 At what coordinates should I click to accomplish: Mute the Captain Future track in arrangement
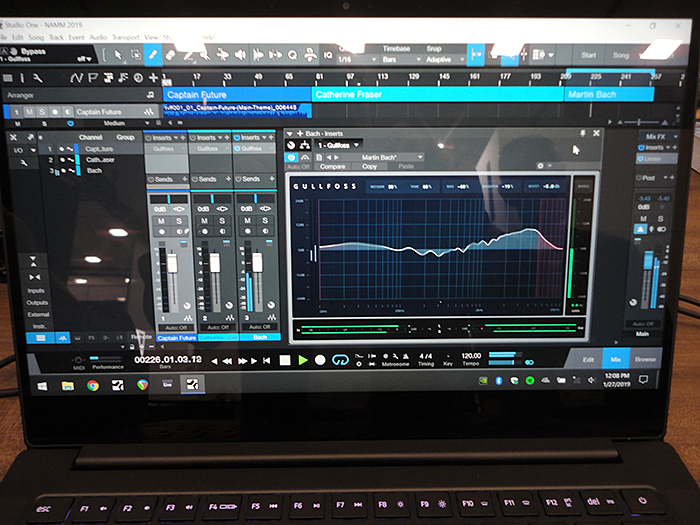pyautogui.click(x=29, y=112)
